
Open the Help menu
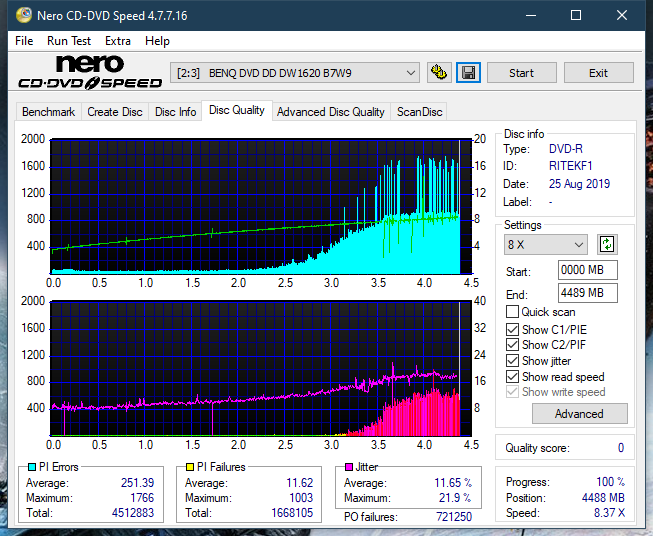pyautogui.click(x=157, y=41)
